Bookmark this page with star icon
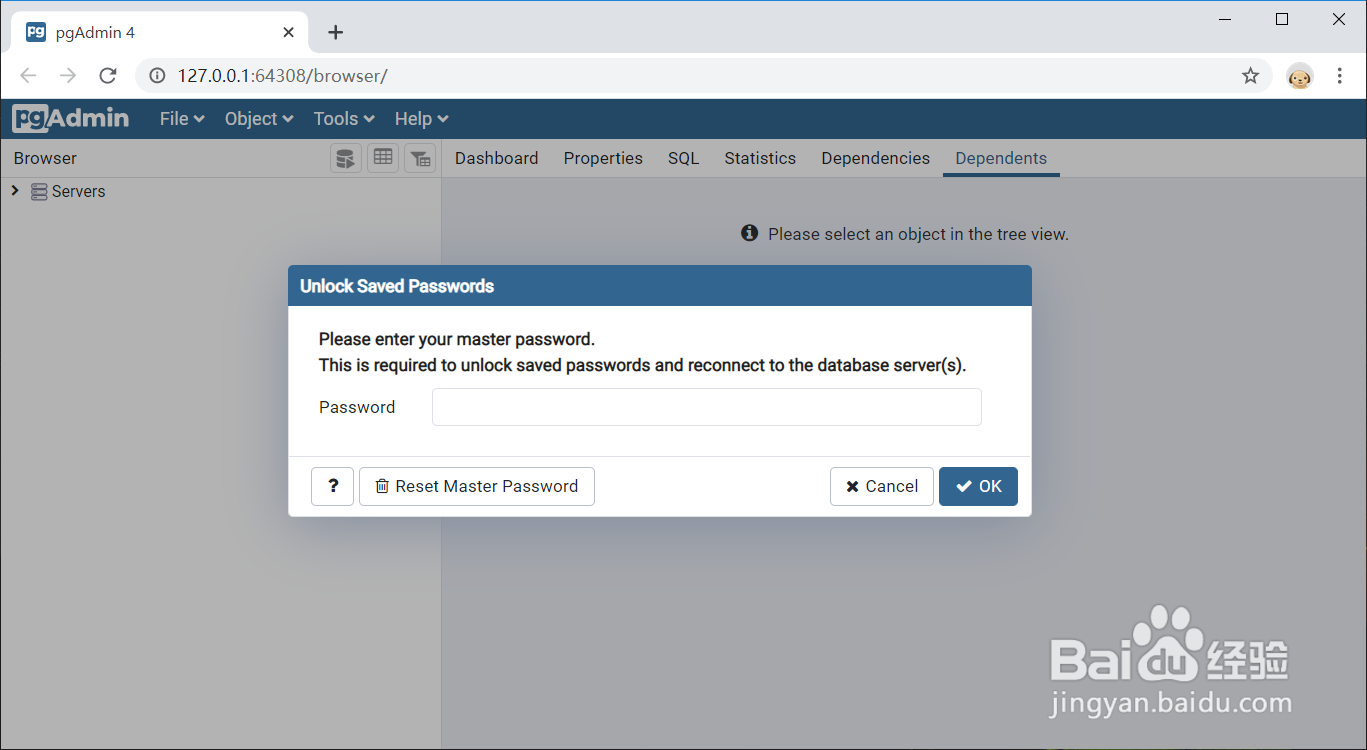 point(1250,76)
